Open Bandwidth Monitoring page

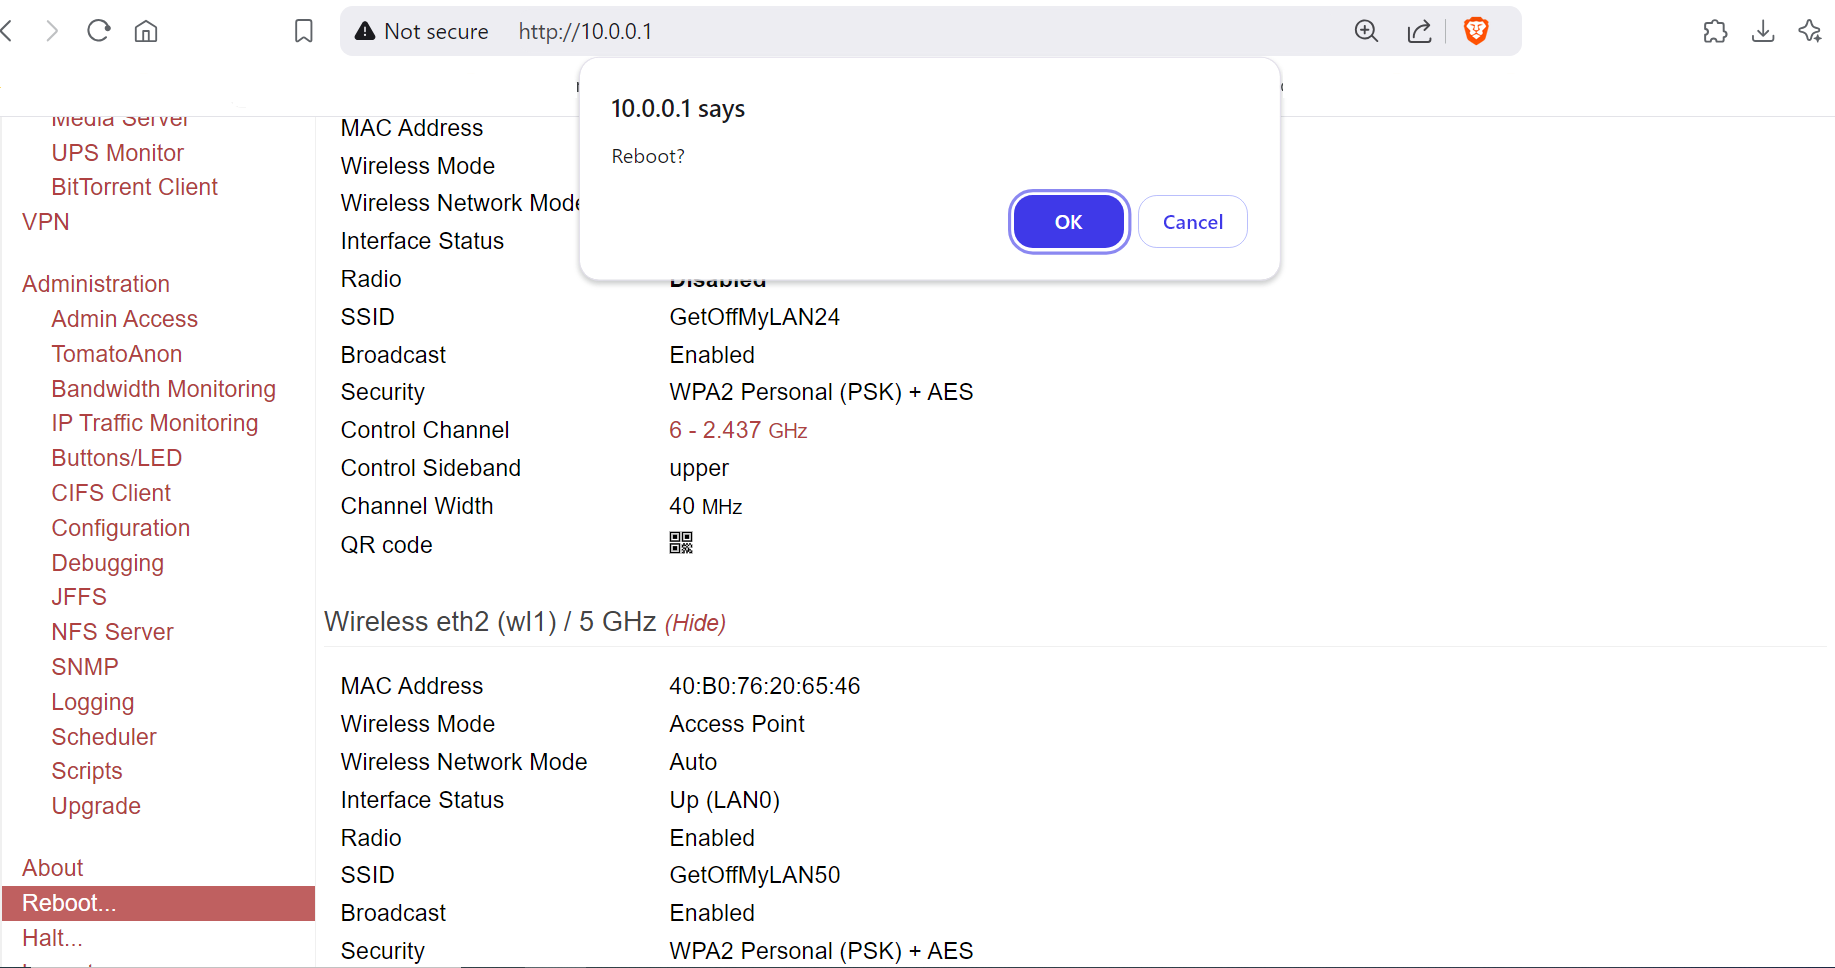click(164, 389)
